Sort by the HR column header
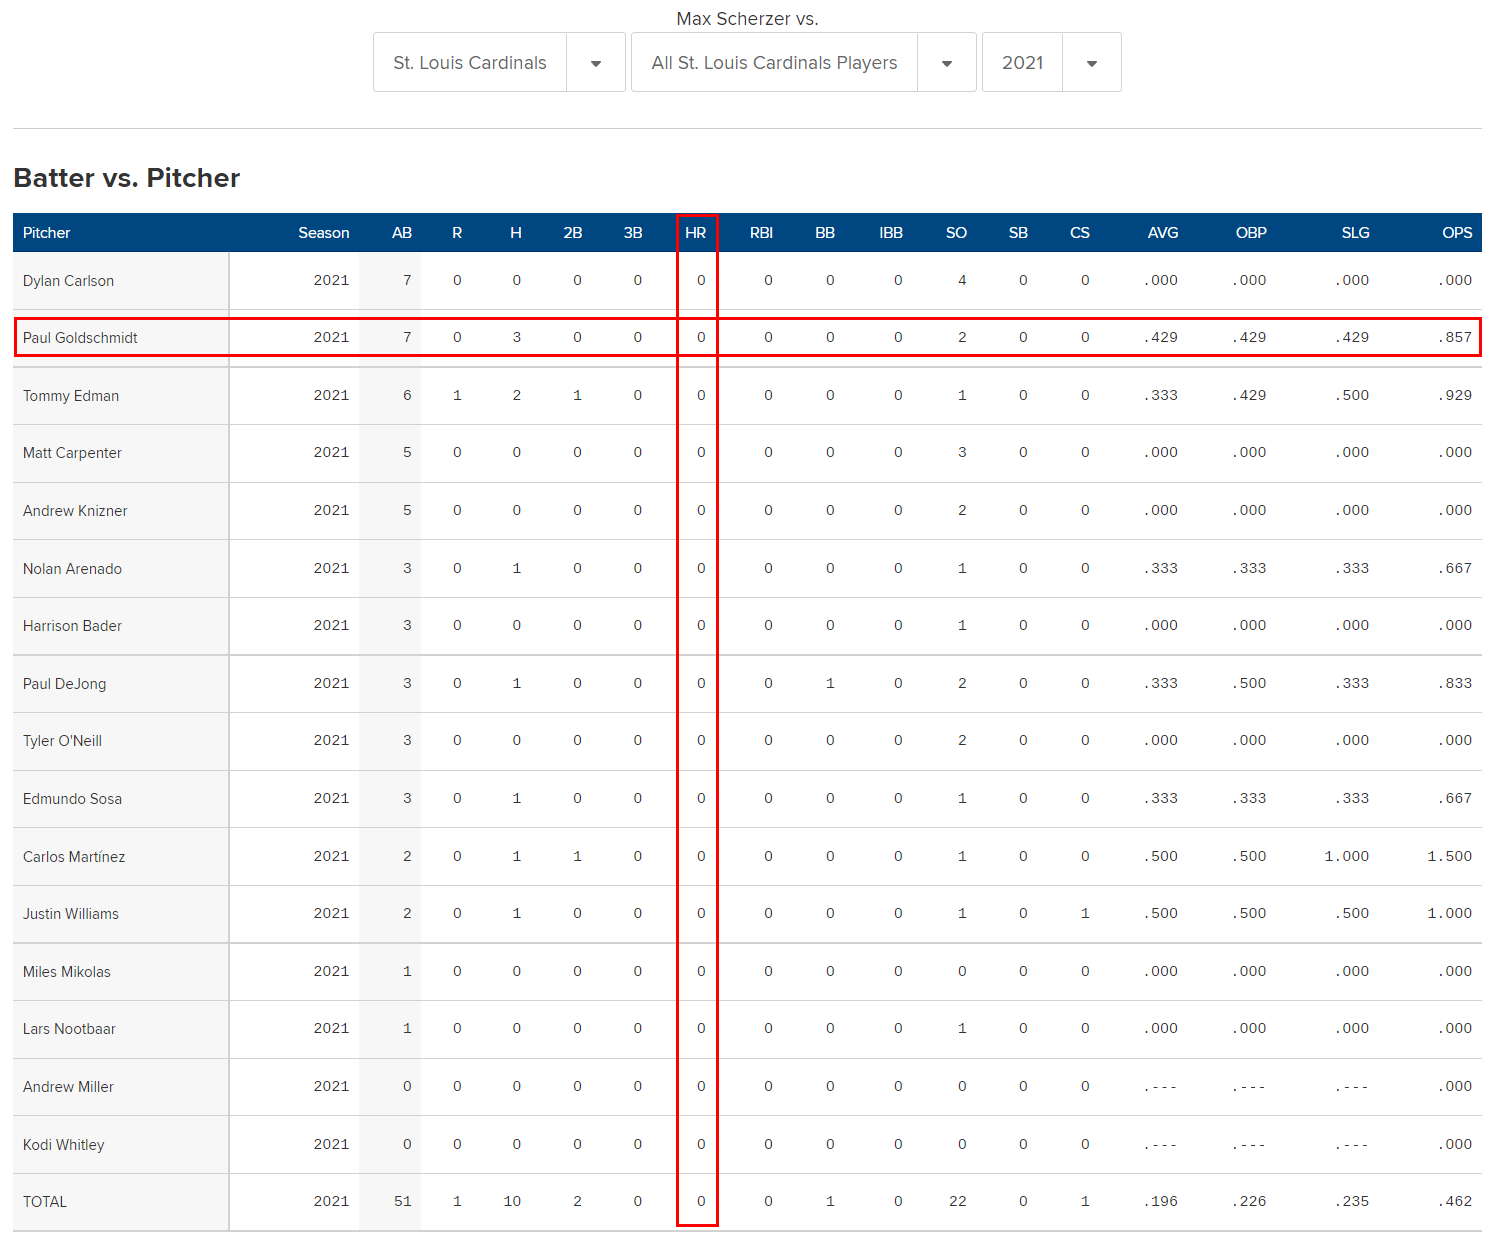Image resolution: width=1490 pixels, height=1245 pixels. point(696,232)
